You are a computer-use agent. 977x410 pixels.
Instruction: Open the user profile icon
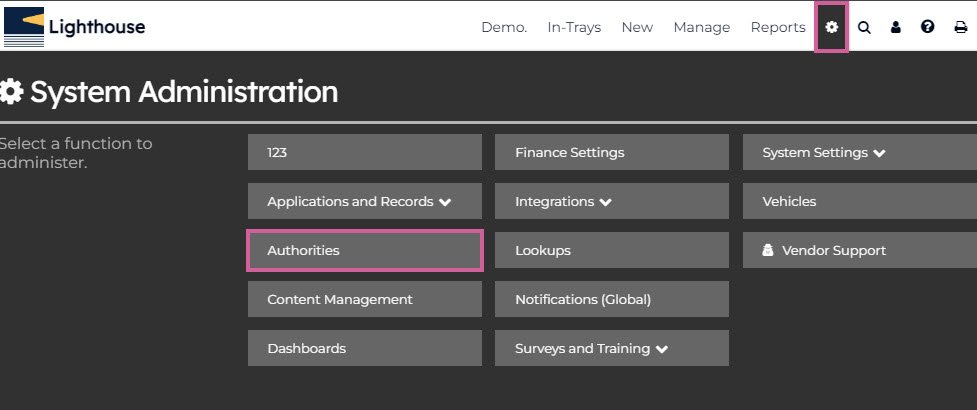pos(896,27)
